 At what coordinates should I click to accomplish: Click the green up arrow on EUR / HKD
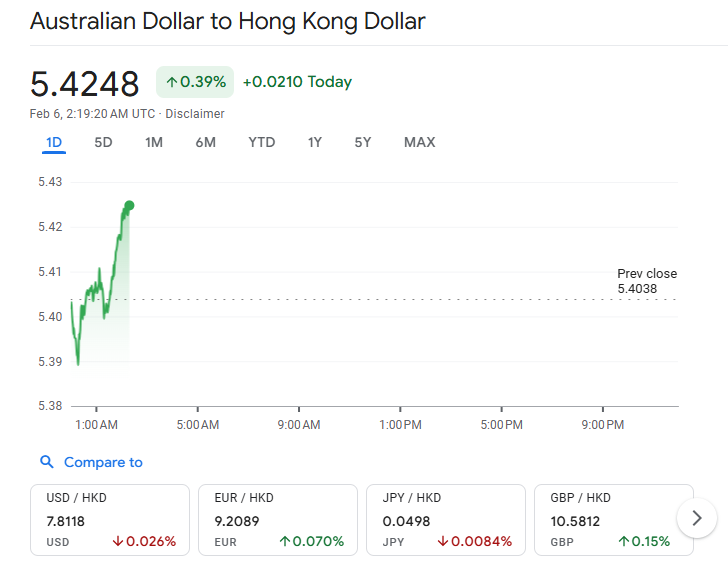(x=285, y=542)
